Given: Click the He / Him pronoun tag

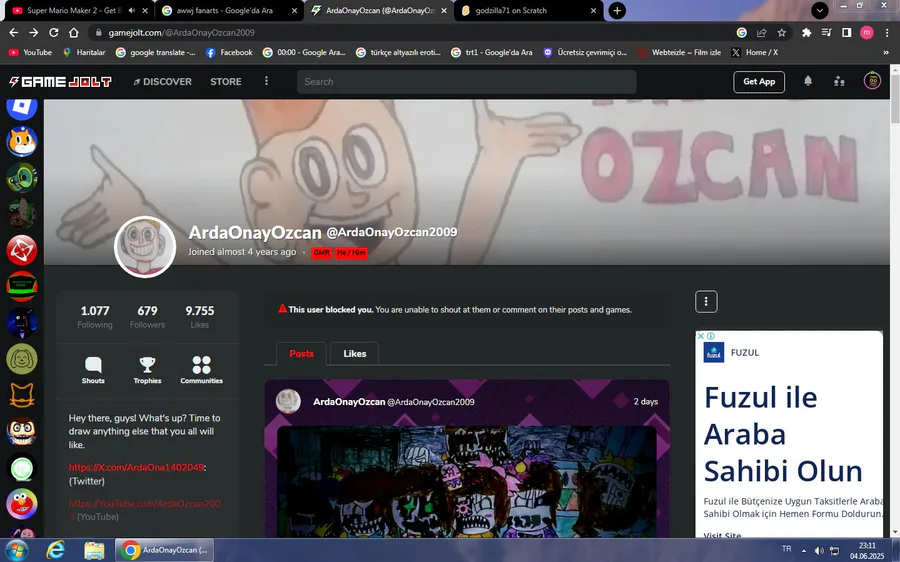Looking at the screenshot, I should click(x=351, y=253).
